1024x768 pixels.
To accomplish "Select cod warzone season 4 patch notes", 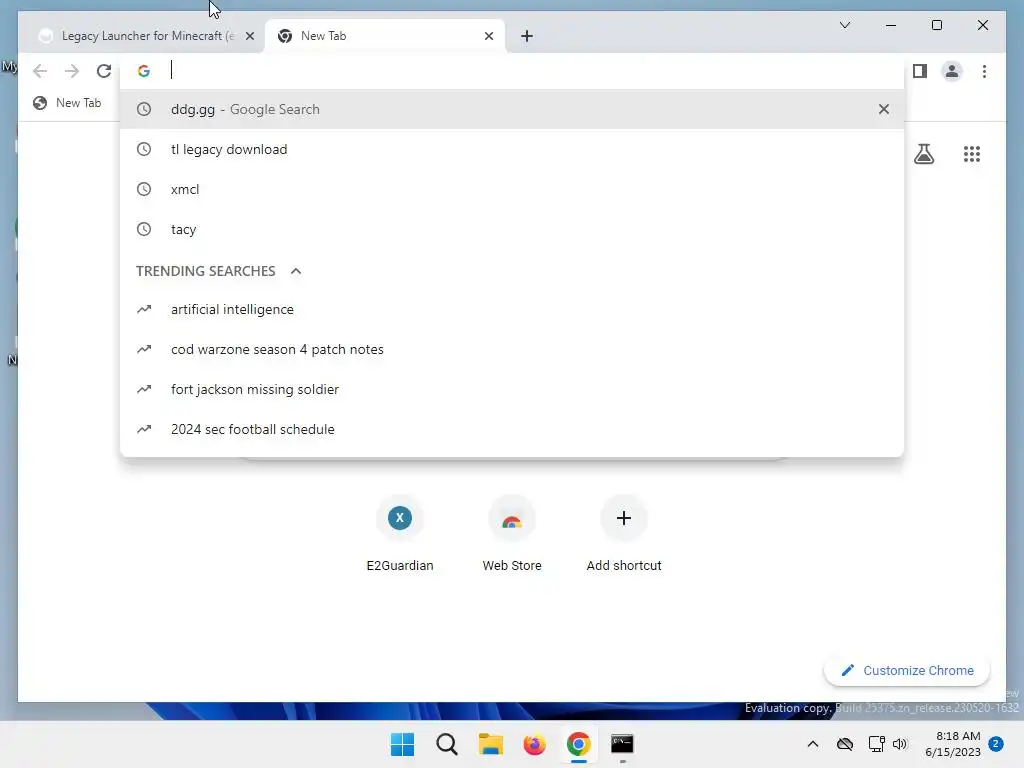I will (512, 349).
